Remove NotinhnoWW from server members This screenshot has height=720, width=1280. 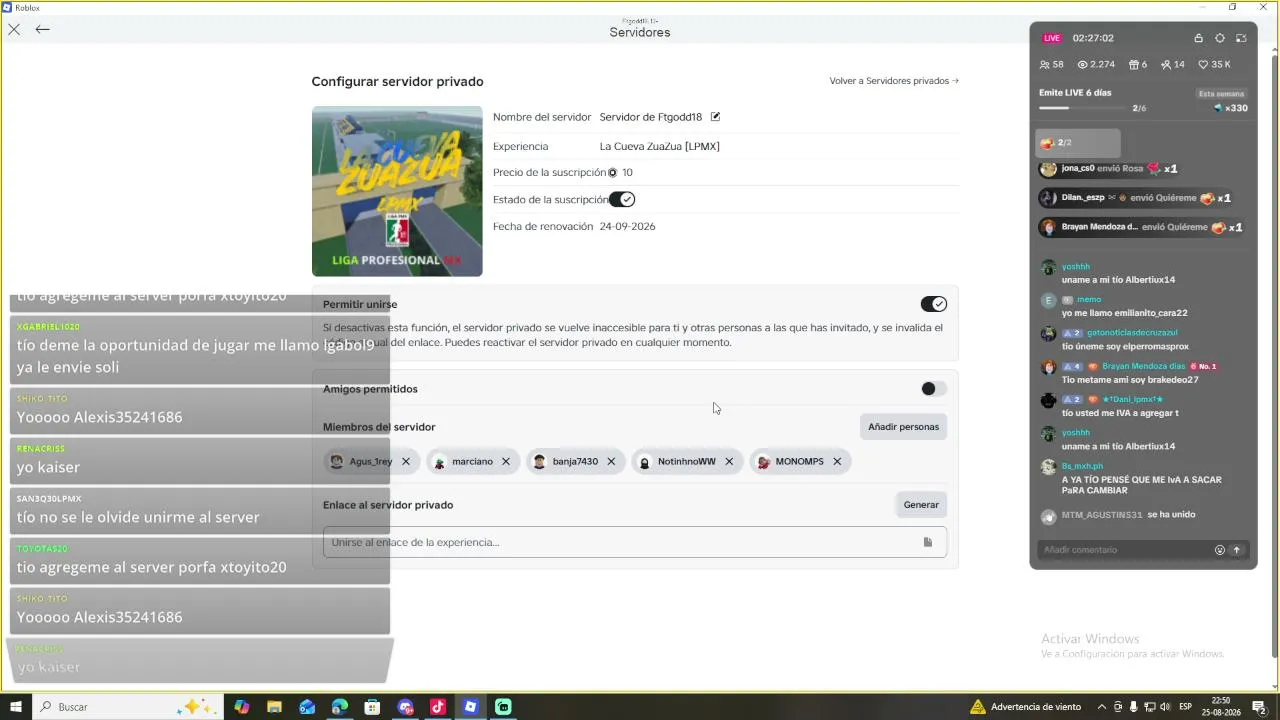(729, 461)
